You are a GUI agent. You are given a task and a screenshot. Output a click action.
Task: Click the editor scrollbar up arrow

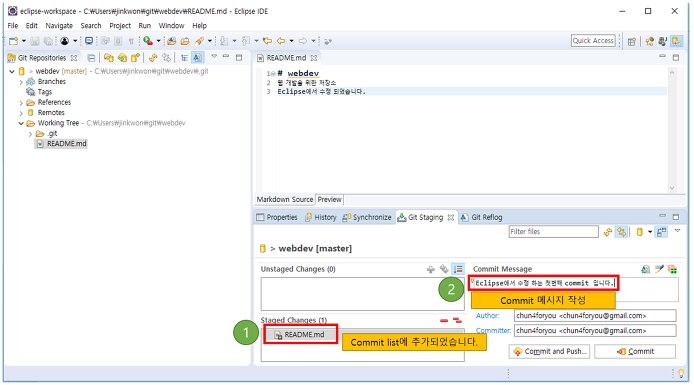(672, 73)
